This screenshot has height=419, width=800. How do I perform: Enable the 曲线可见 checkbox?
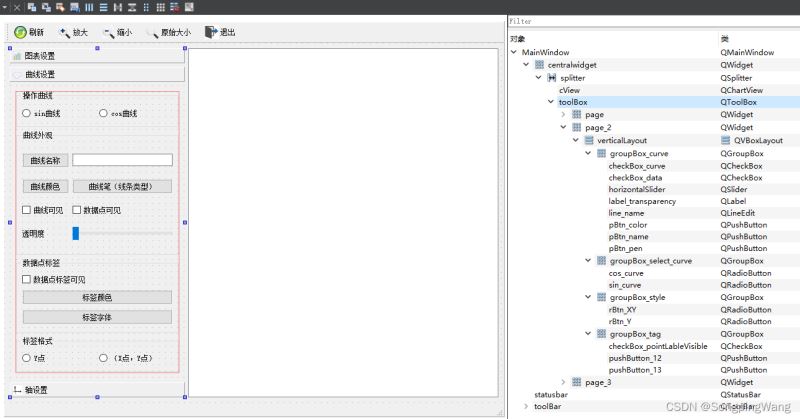[27, 210]
